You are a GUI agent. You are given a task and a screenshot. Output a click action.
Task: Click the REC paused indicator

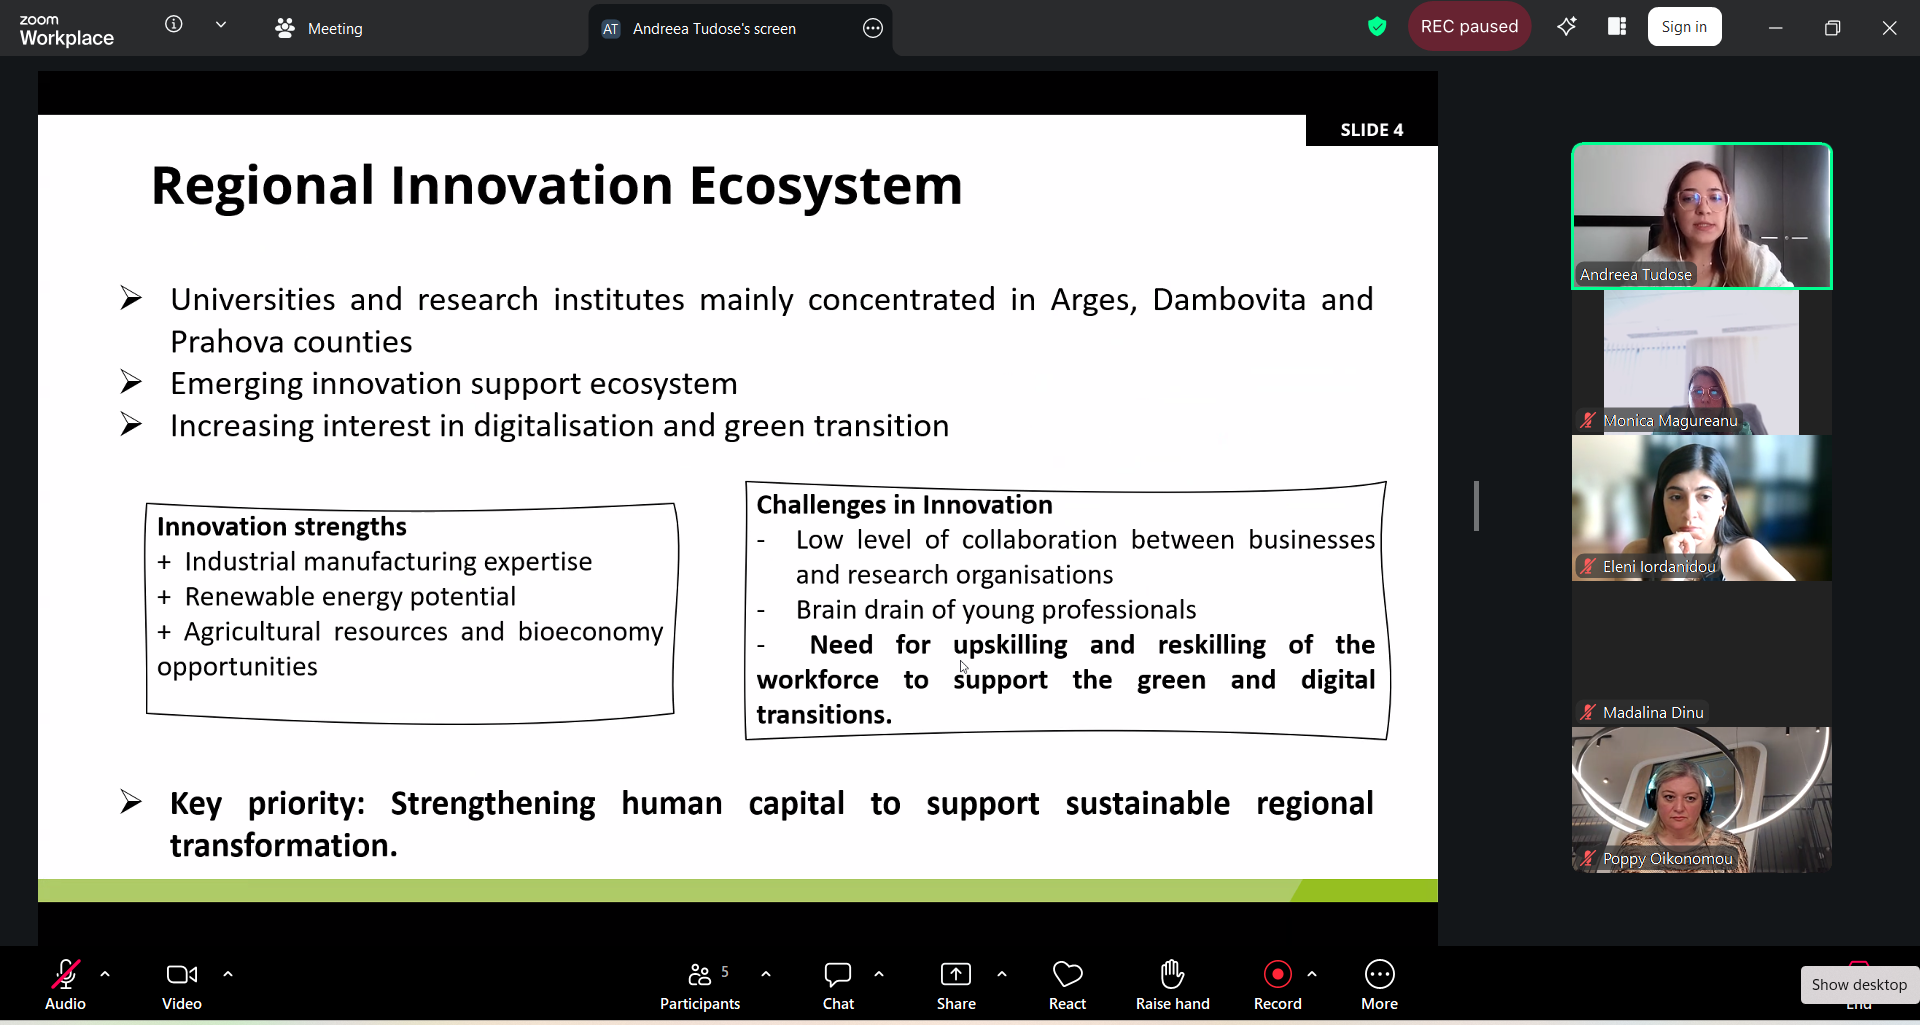point(1469,27)
